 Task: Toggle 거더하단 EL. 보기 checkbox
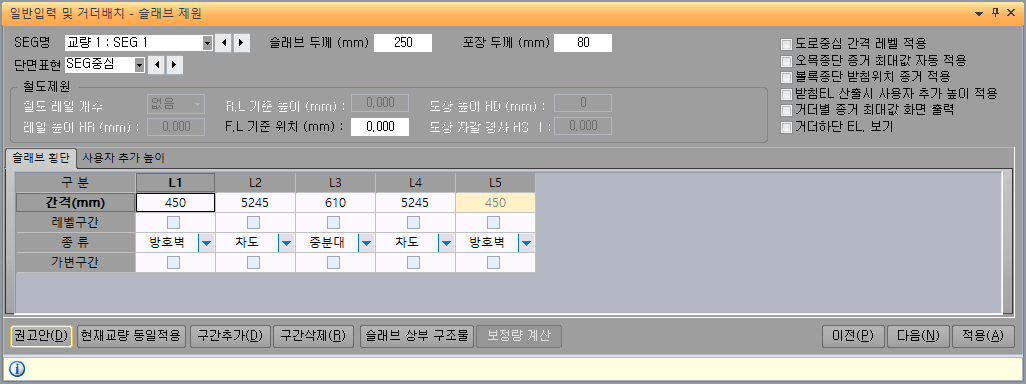(x=787, y=127)
